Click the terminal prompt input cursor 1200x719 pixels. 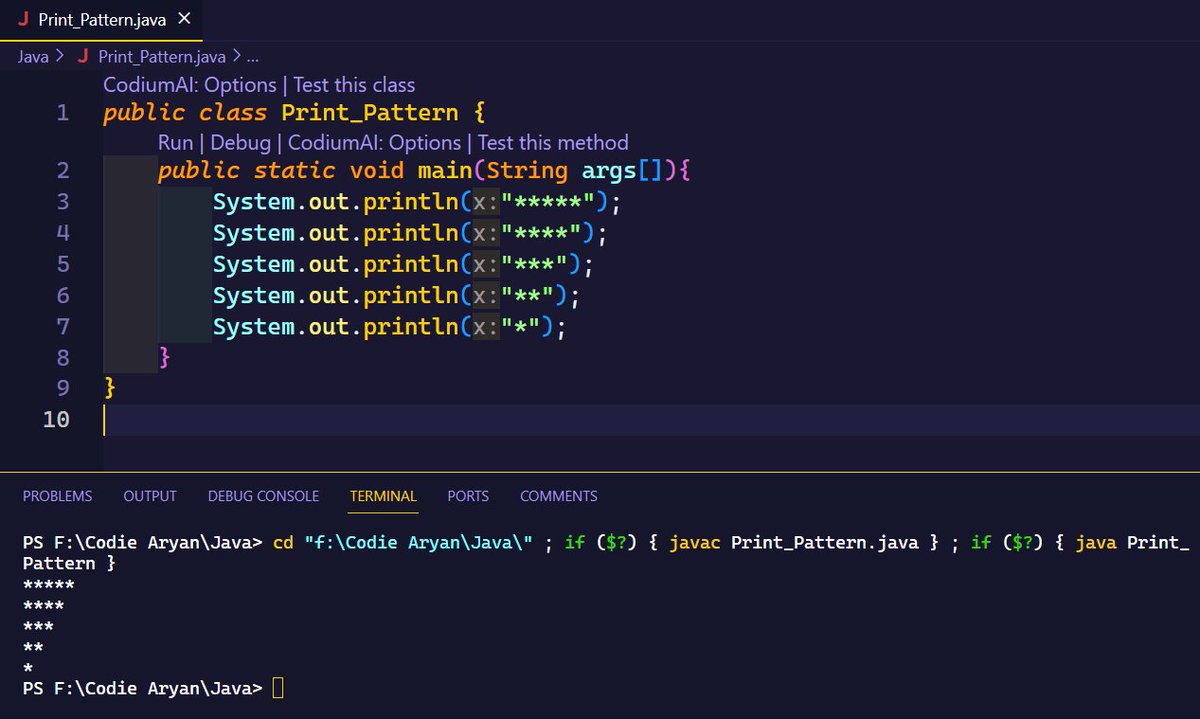pos(278,688)
